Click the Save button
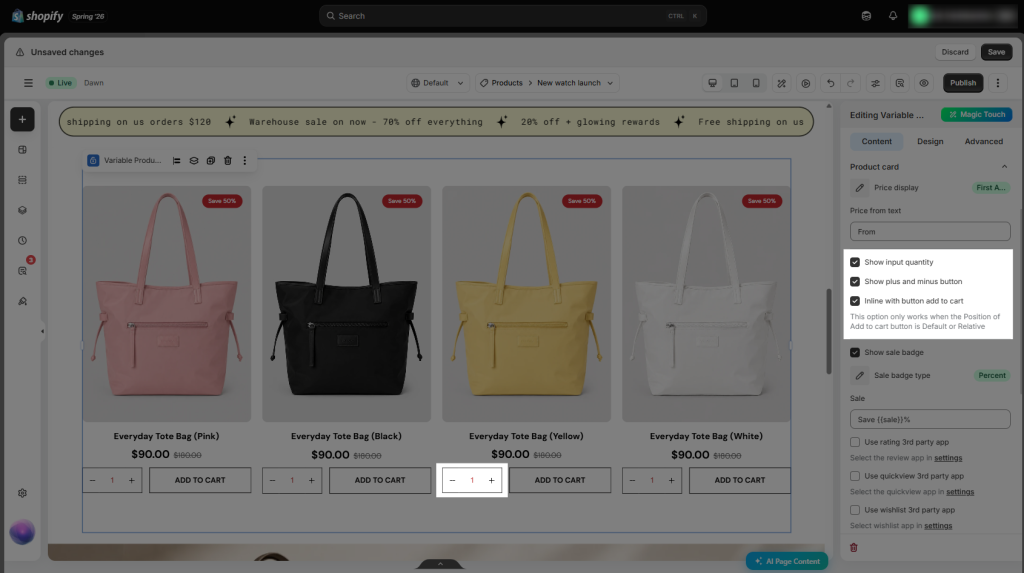 click(x=996, y=52)
